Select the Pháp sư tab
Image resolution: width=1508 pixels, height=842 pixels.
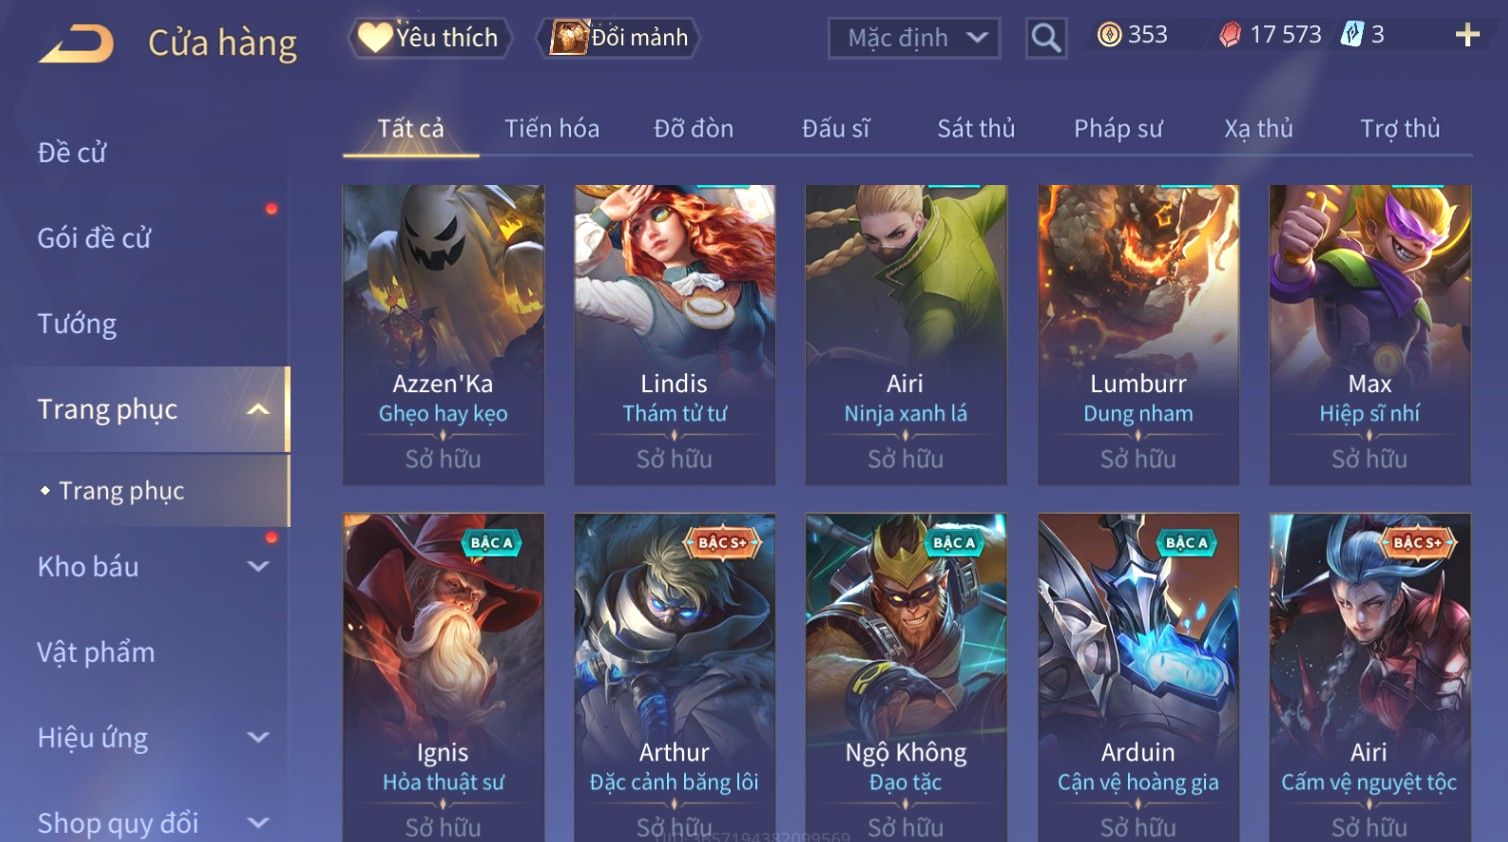(1118, 129)
